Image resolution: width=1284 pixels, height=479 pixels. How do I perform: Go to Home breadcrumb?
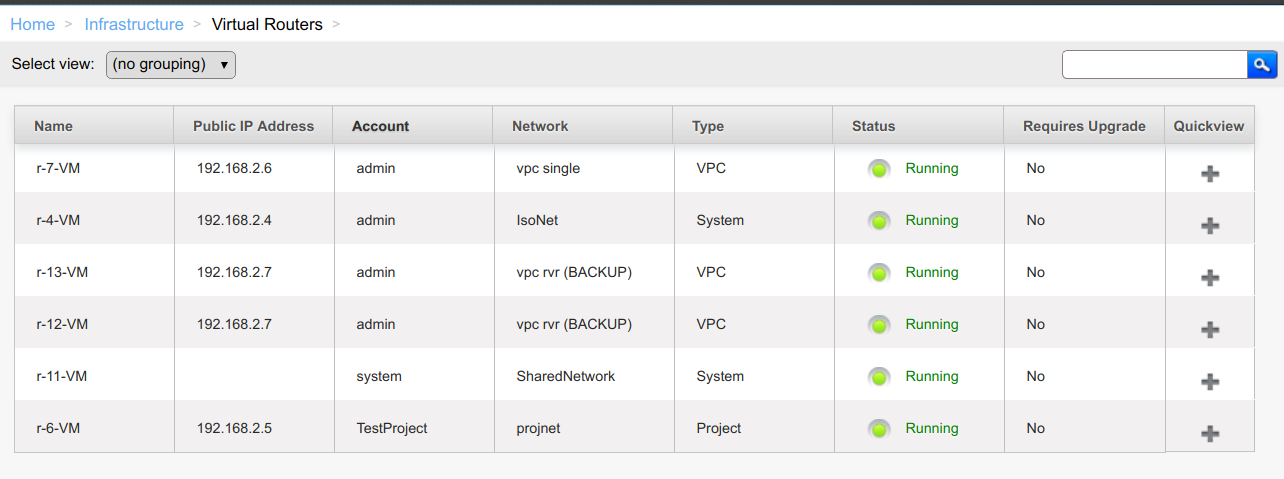point(32,24)
